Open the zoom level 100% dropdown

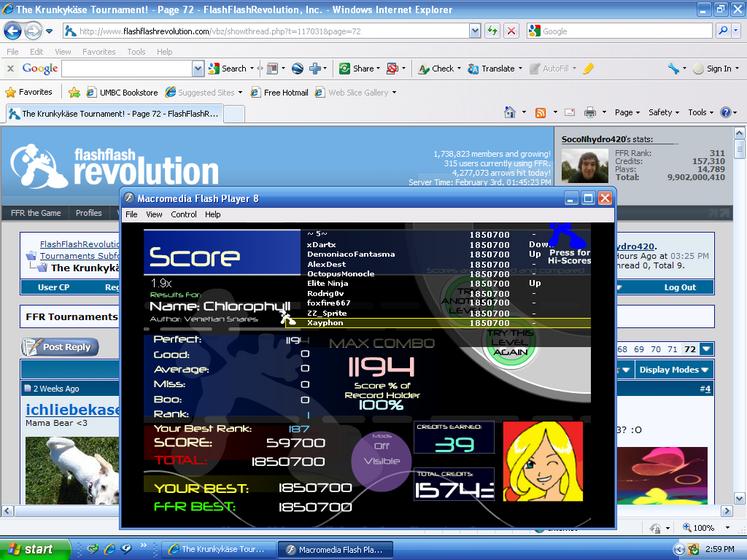pos(727,528)
